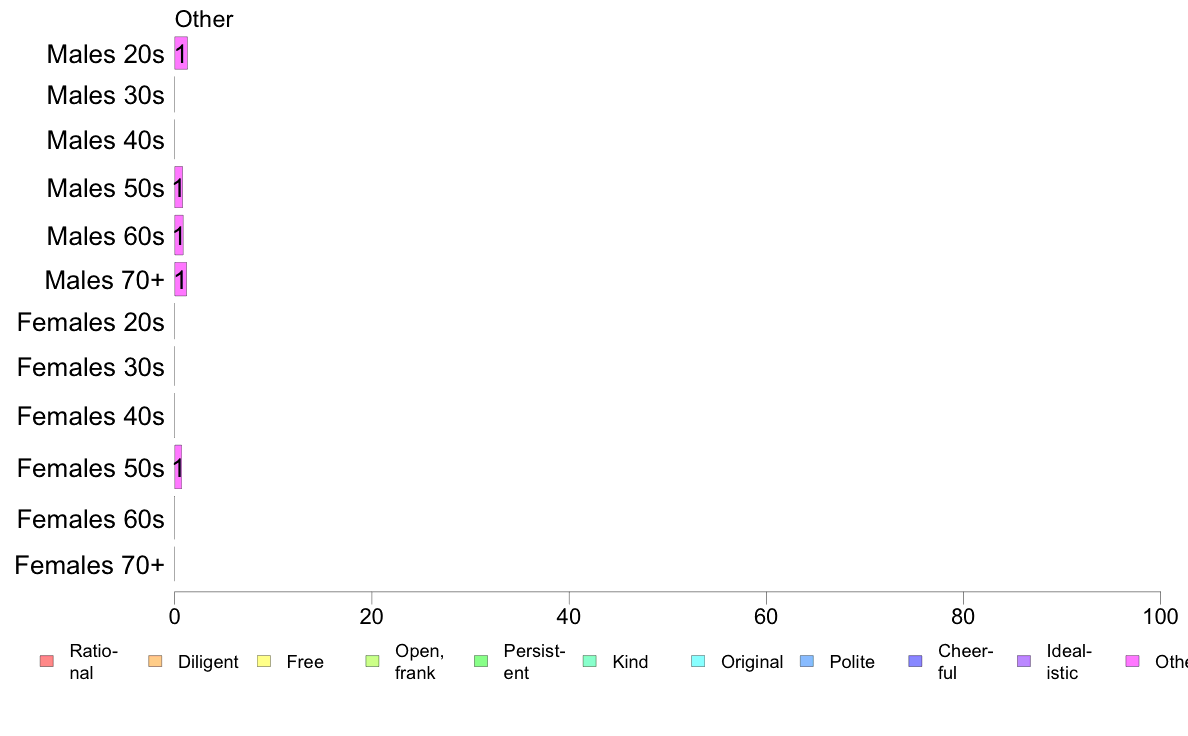Viewport: 1188px width, 736px height.
Task: Click the Idealistic legend purple swatch
Action: (x=1024, y=661)
